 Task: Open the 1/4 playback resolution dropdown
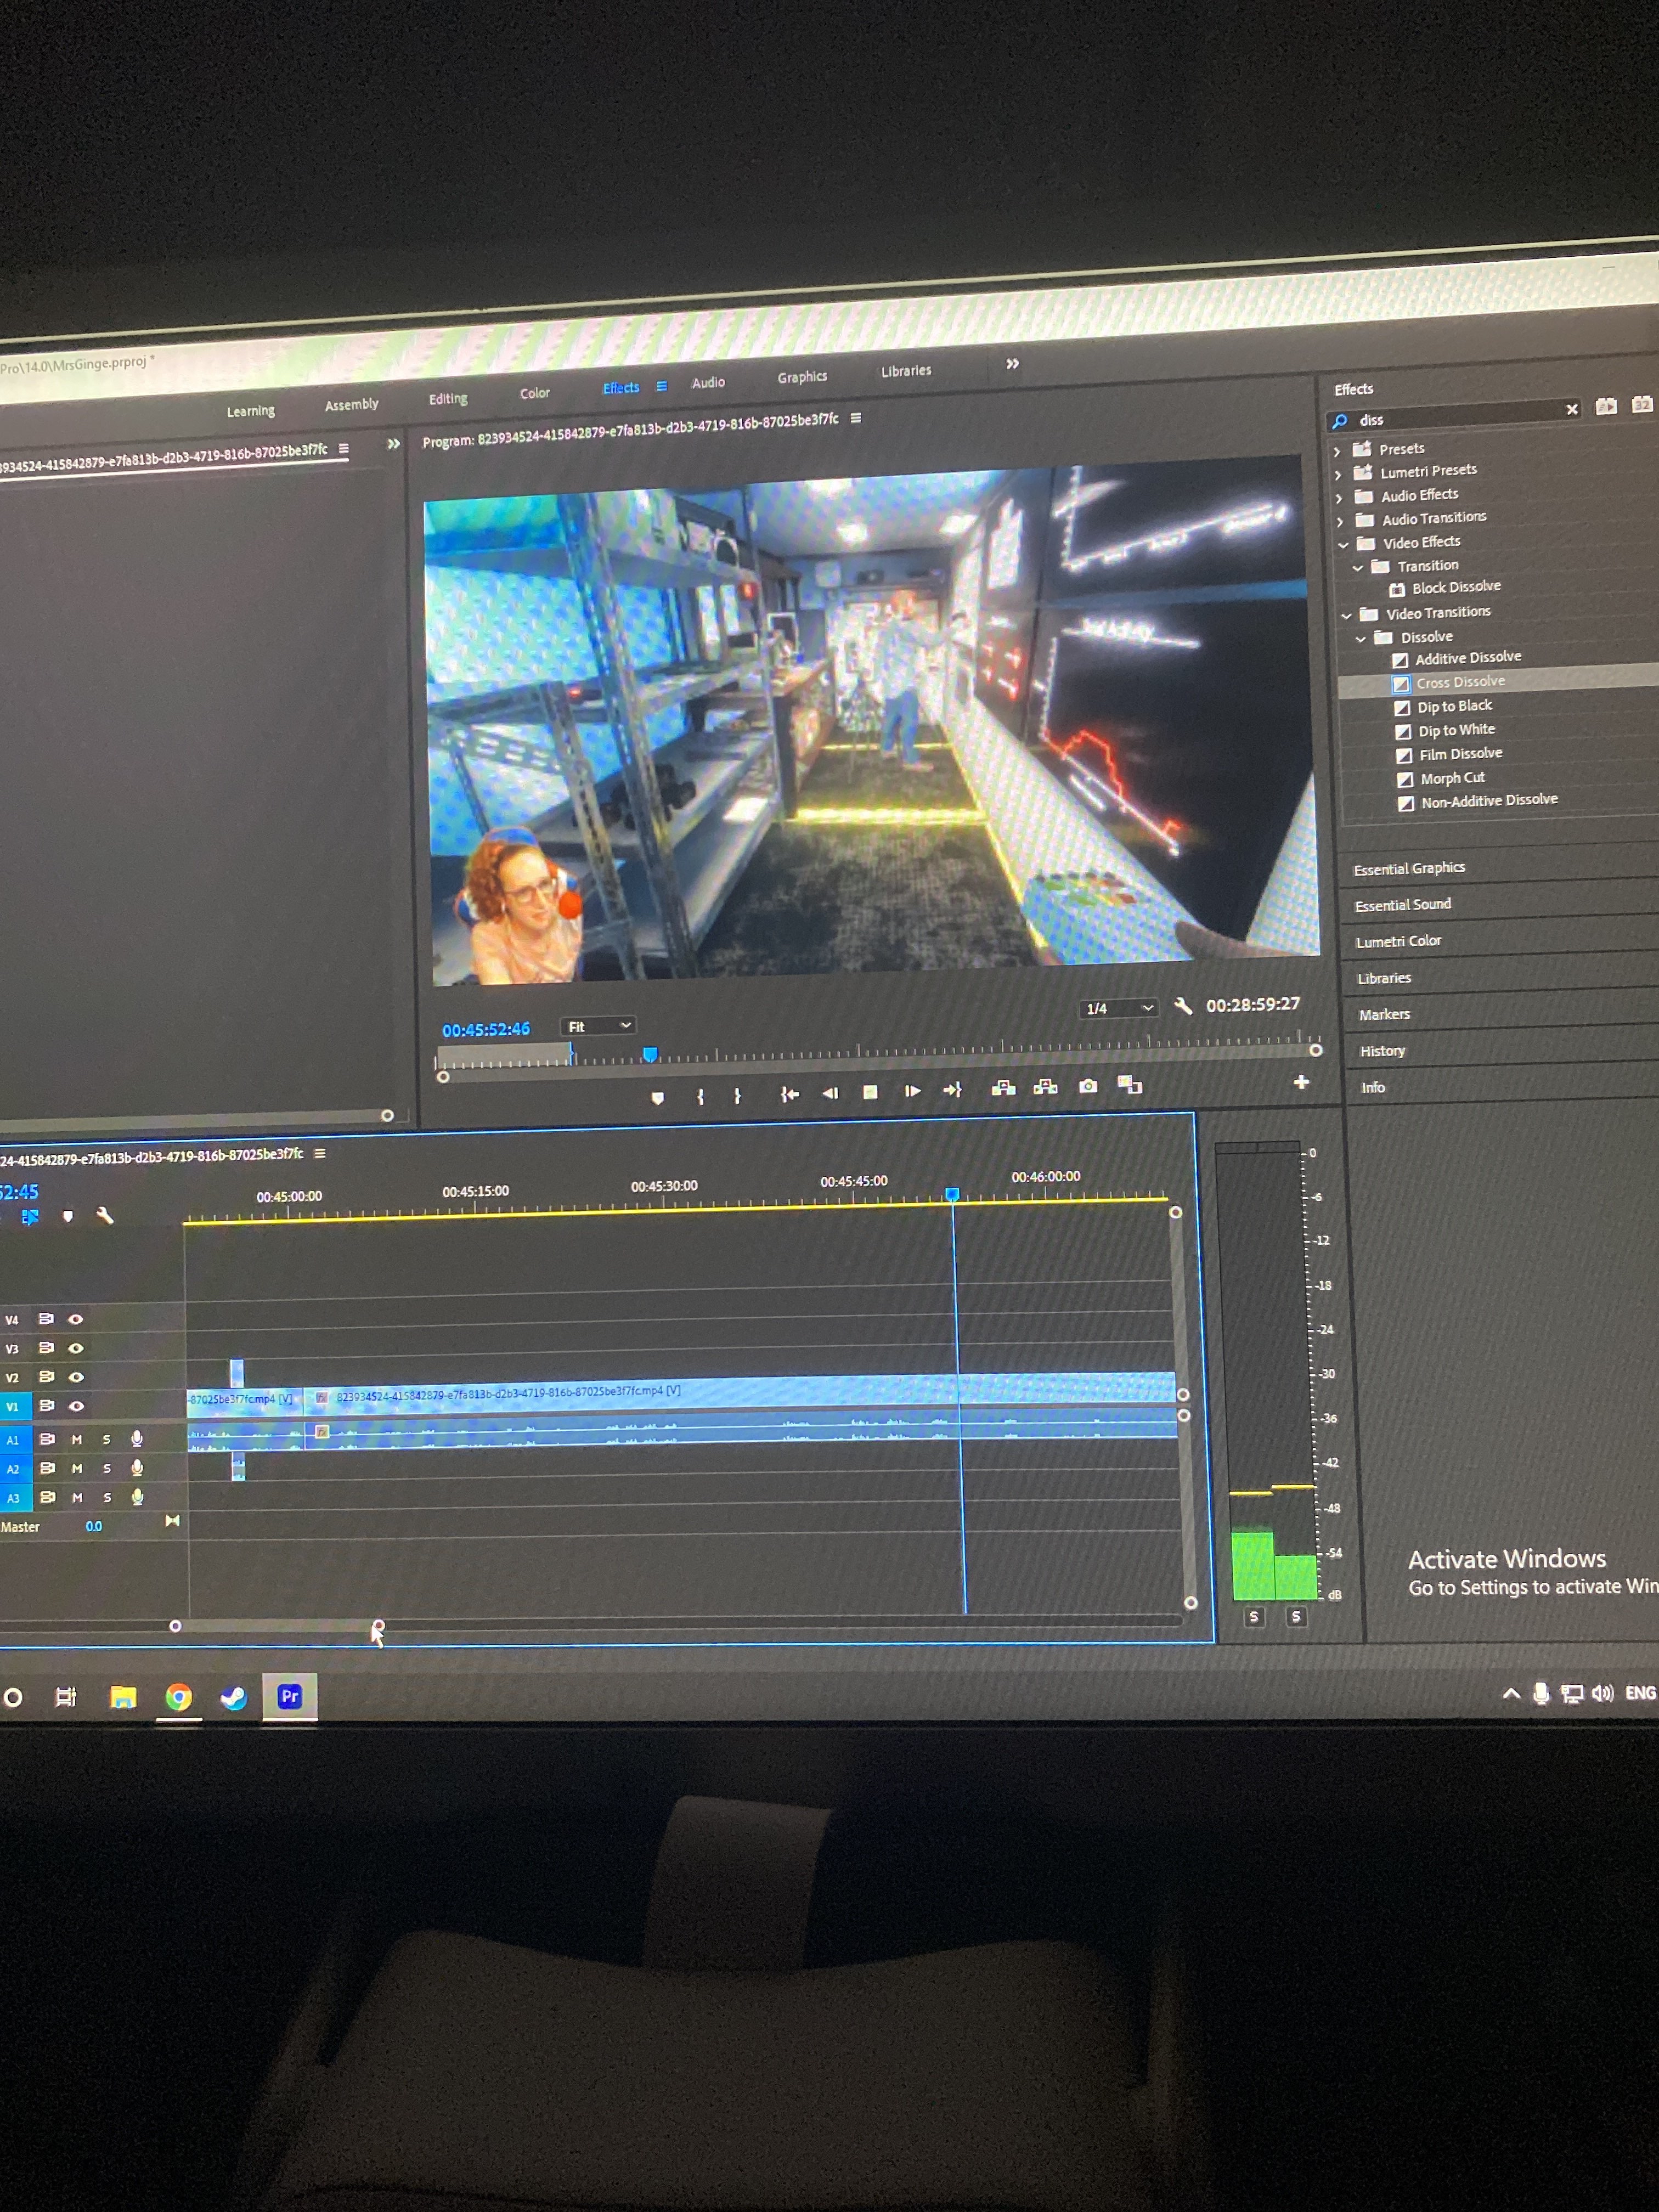[x=1120, y=1008]
